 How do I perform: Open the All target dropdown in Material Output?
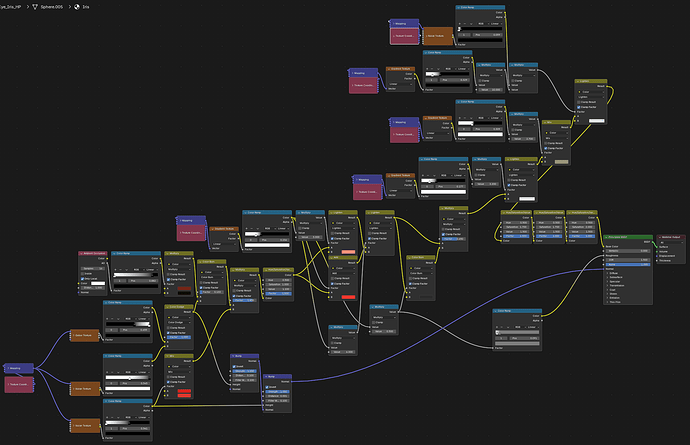(672, 243)
